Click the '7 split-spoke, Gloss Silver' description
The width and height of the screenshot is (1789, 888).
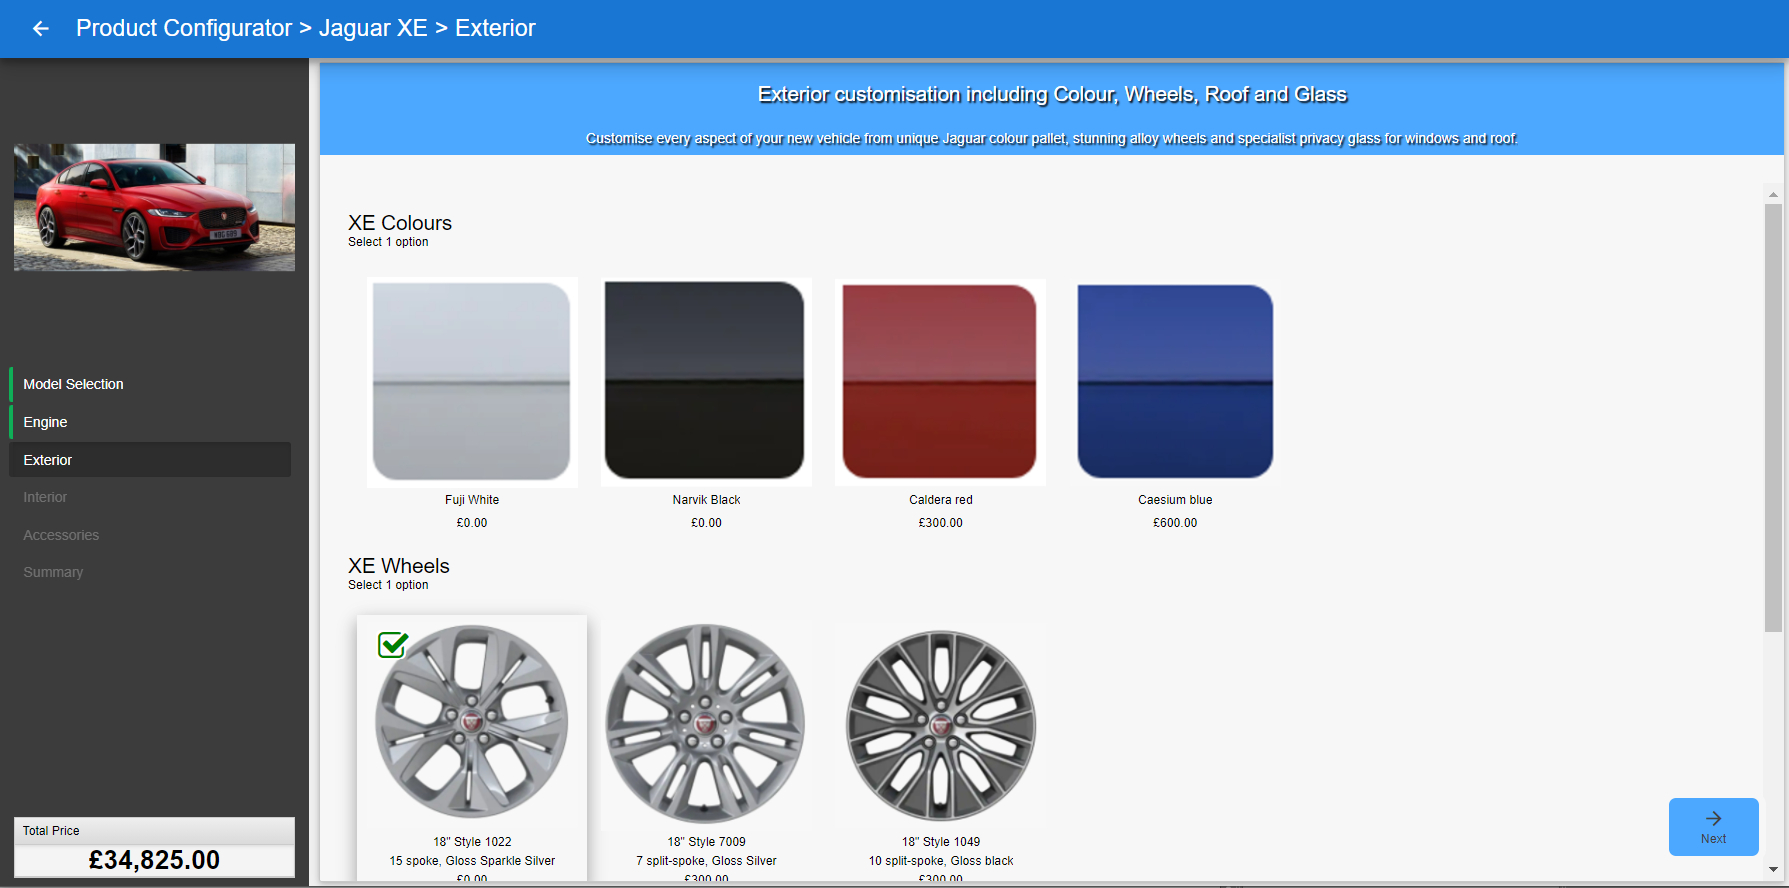coord(706,861)
